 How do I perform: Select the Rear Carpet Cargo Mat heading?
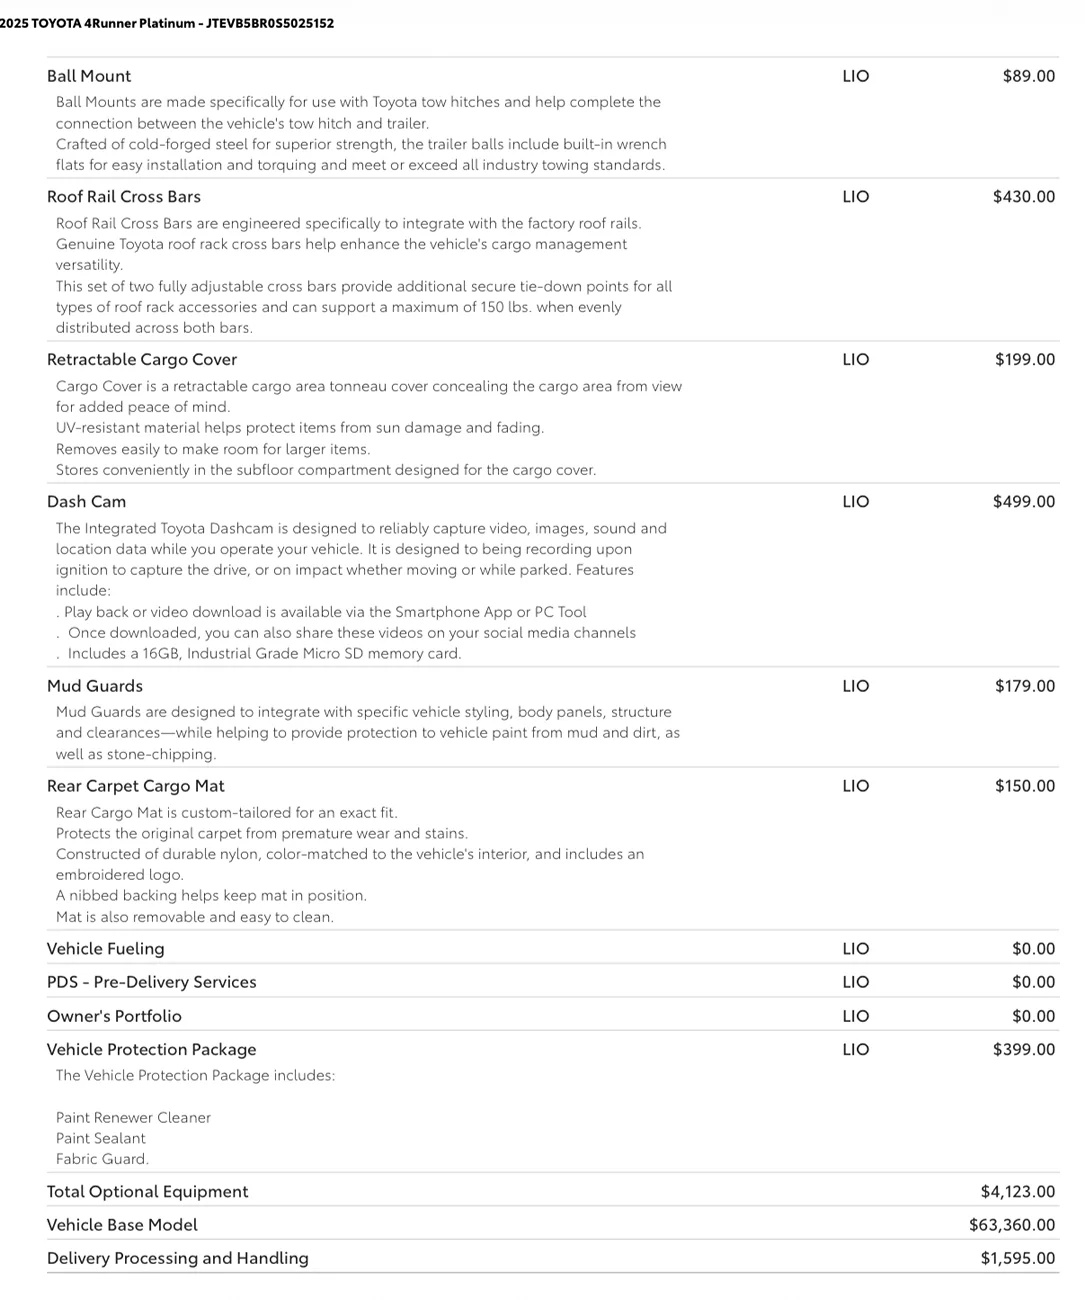[x=136, y=786]
